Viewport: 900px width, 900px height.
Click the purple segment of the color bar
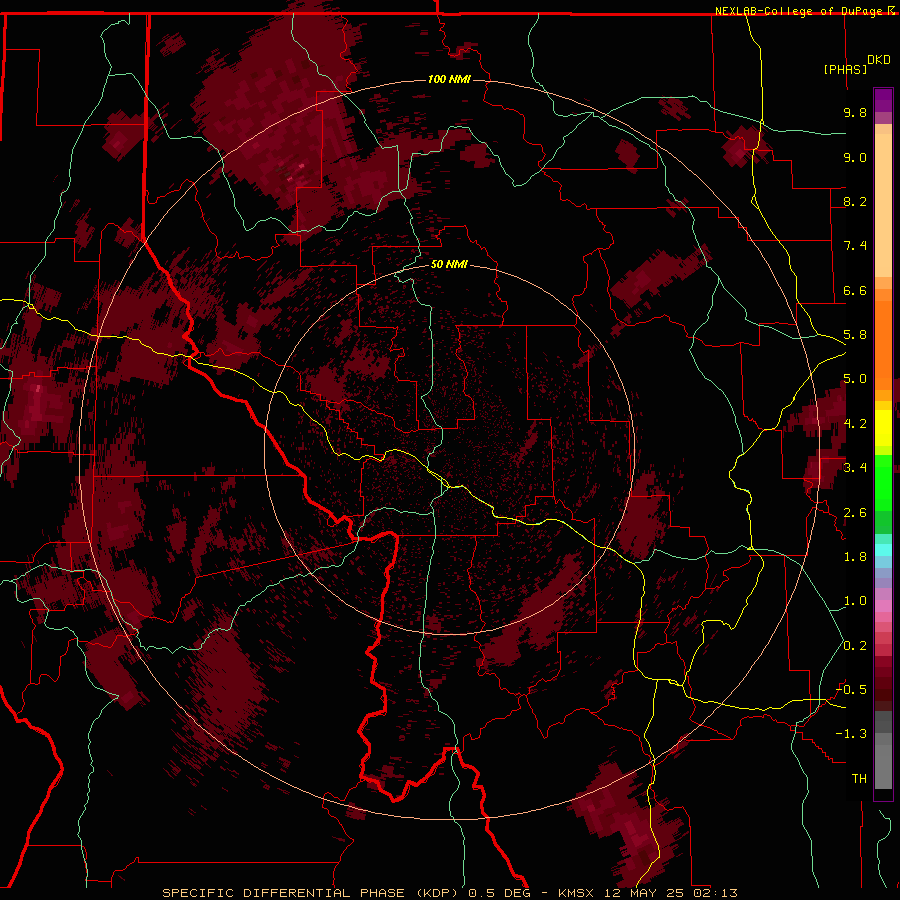pyautogui.click(x=883, y=100)
